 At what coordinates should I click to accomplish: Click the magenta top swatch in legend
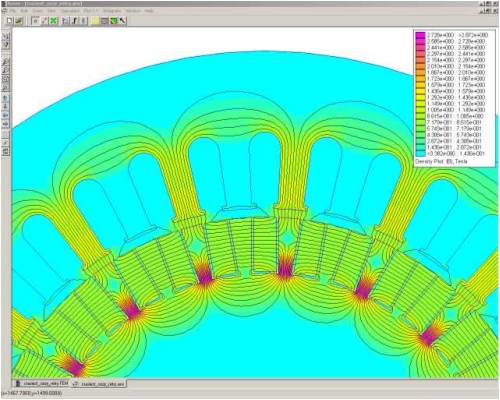pos(420,35)
